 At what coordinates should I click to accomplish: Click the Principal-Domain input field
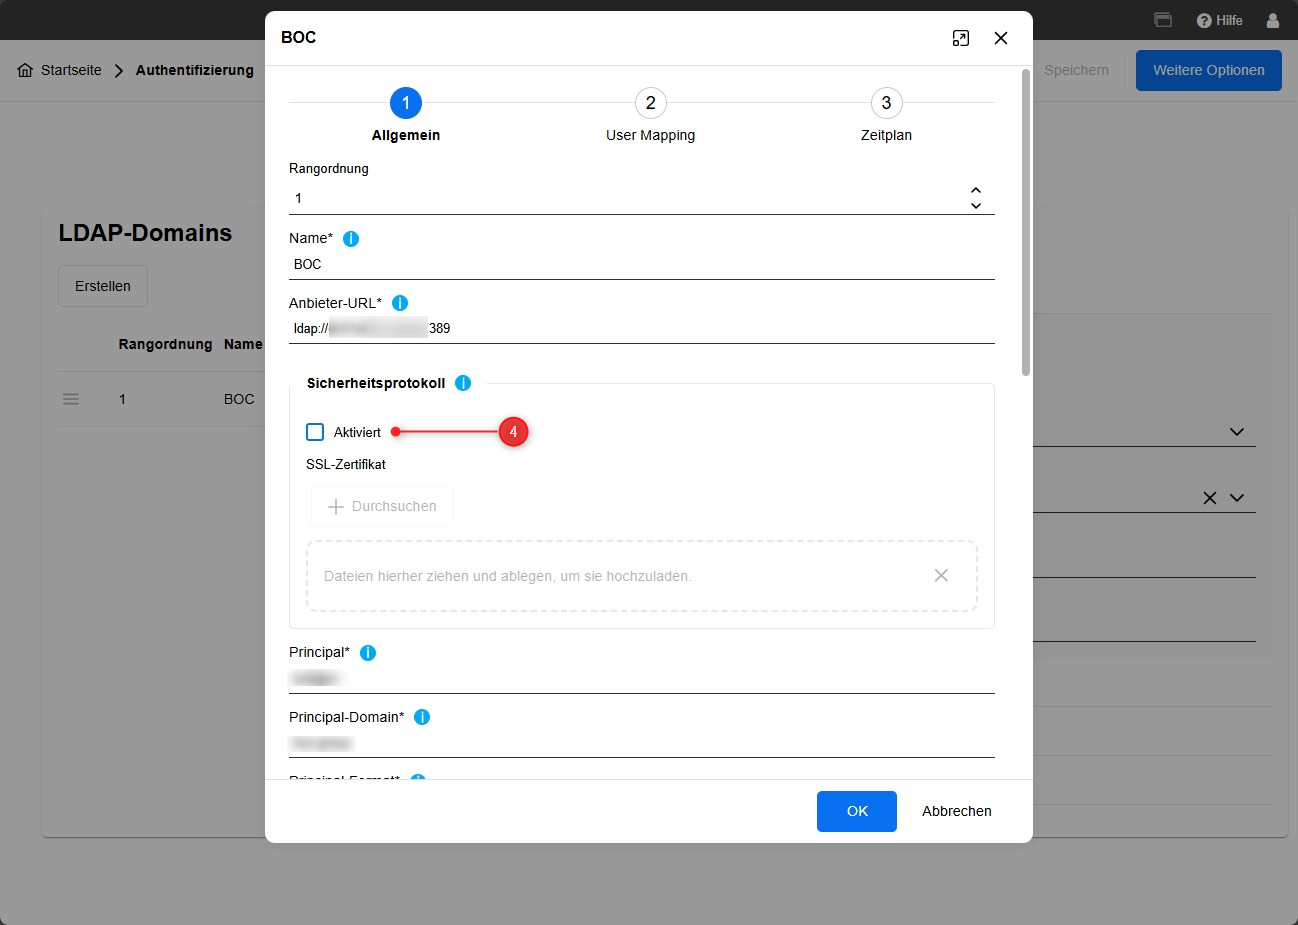tap(642, 743)
